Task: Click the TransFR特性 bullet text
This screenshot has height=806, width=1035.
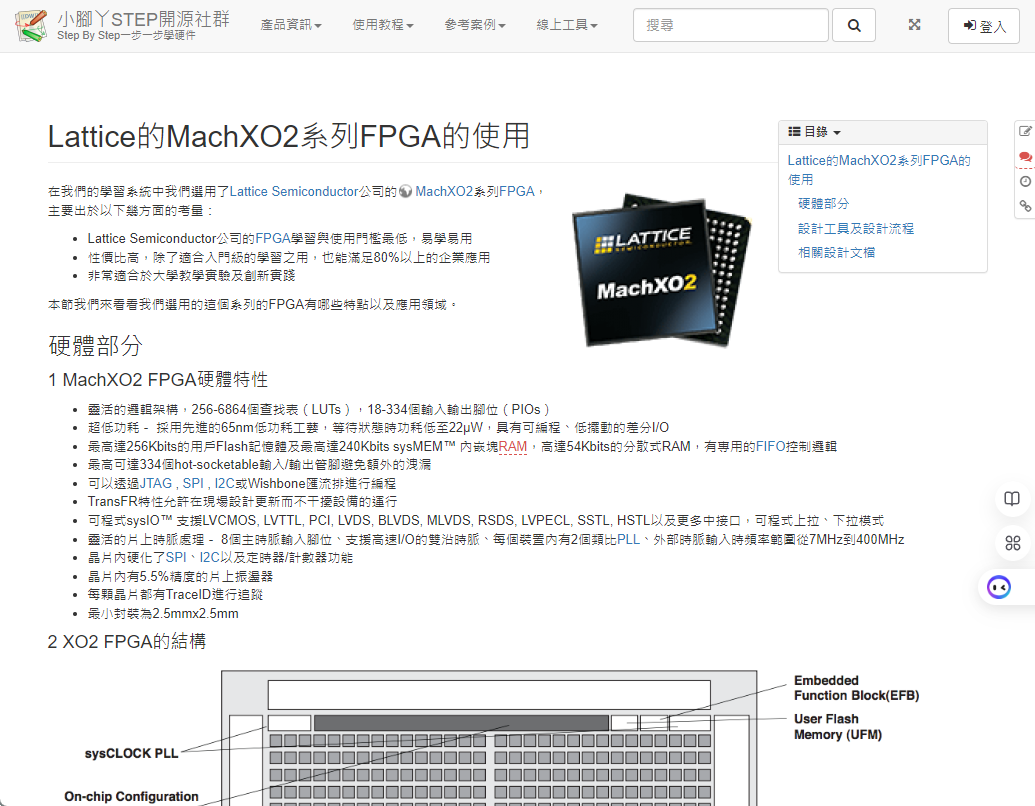Action: (x=242, y=502)
